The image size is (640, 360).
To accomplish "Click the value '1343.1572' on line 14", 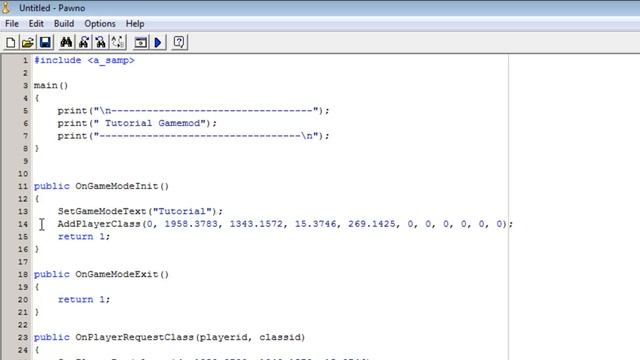I will click(x=256, y=224).
